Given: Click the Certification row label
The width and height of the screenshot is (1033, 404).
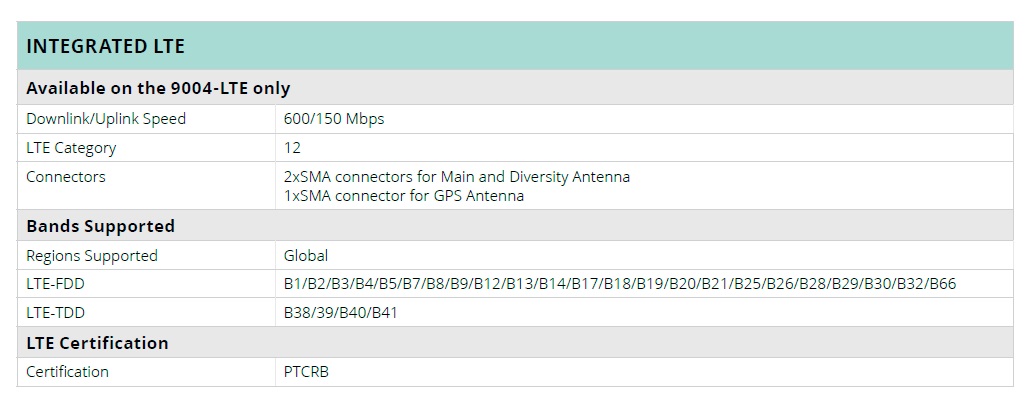Looking at the screenshot, I should pos(67,372).
